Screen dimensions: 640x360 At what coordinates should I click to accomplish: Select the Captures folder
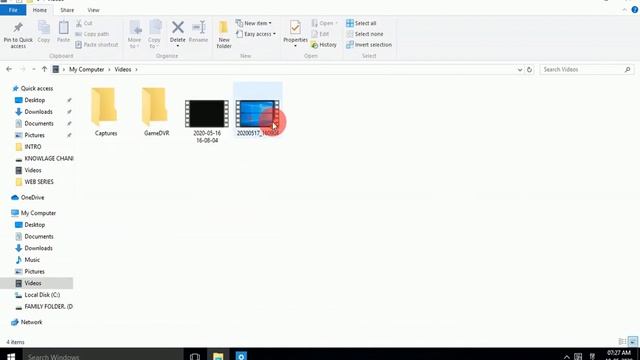pos(105,111)
